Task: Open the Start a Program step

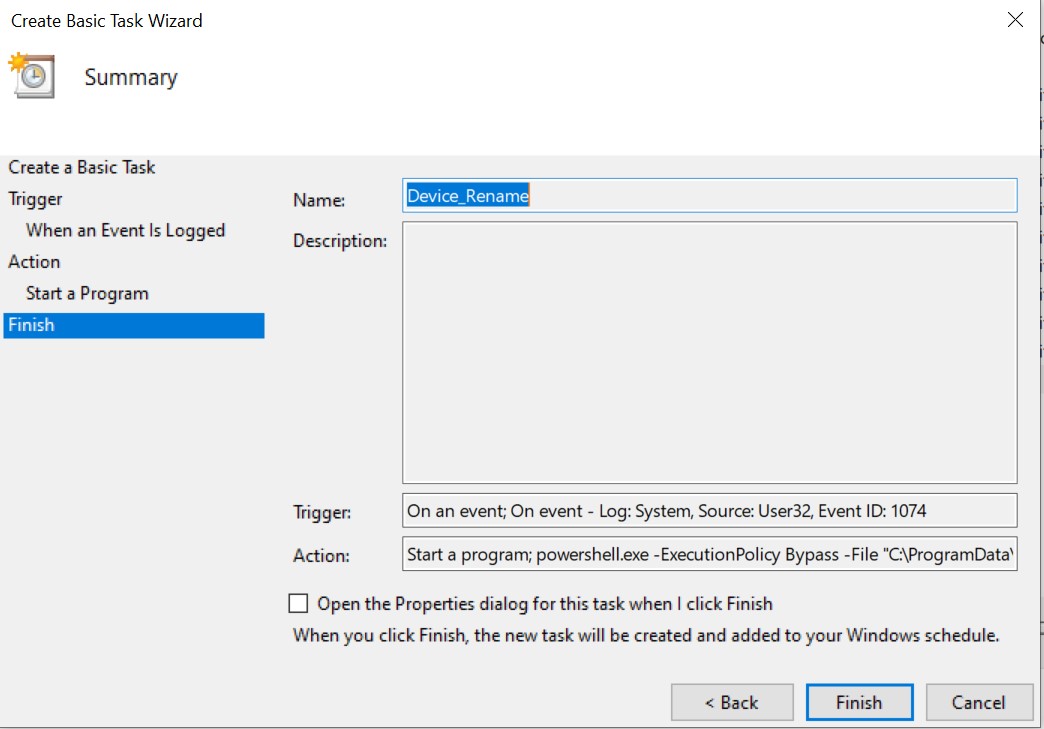Action: click(x=87, y=293)
